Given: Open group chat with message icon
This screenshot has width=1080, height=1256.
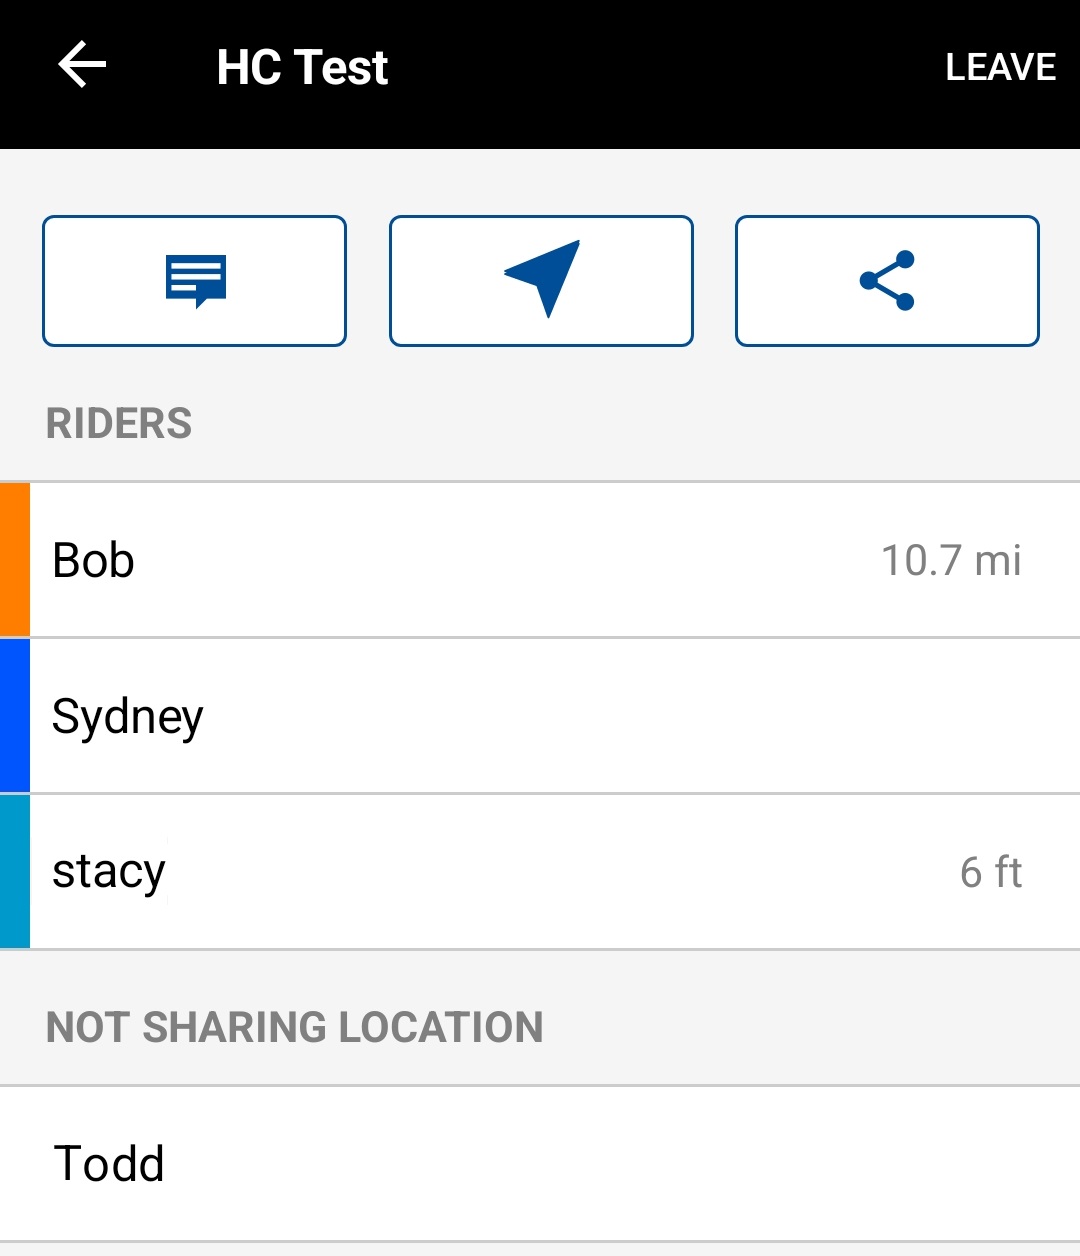Looking at the screenshot, I should click(195, 281).
